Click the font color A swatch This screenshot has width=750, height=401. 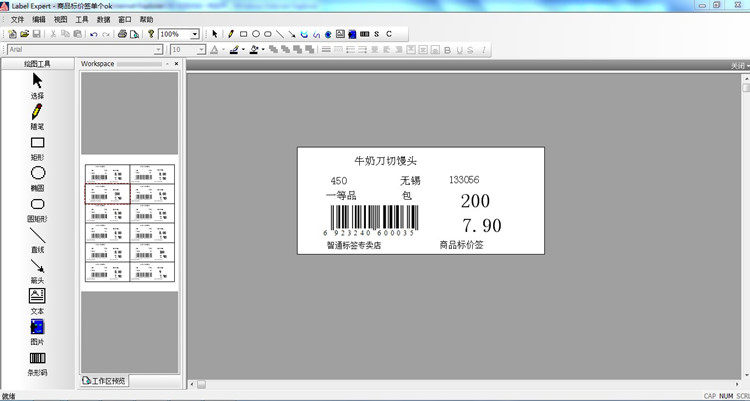214,50
